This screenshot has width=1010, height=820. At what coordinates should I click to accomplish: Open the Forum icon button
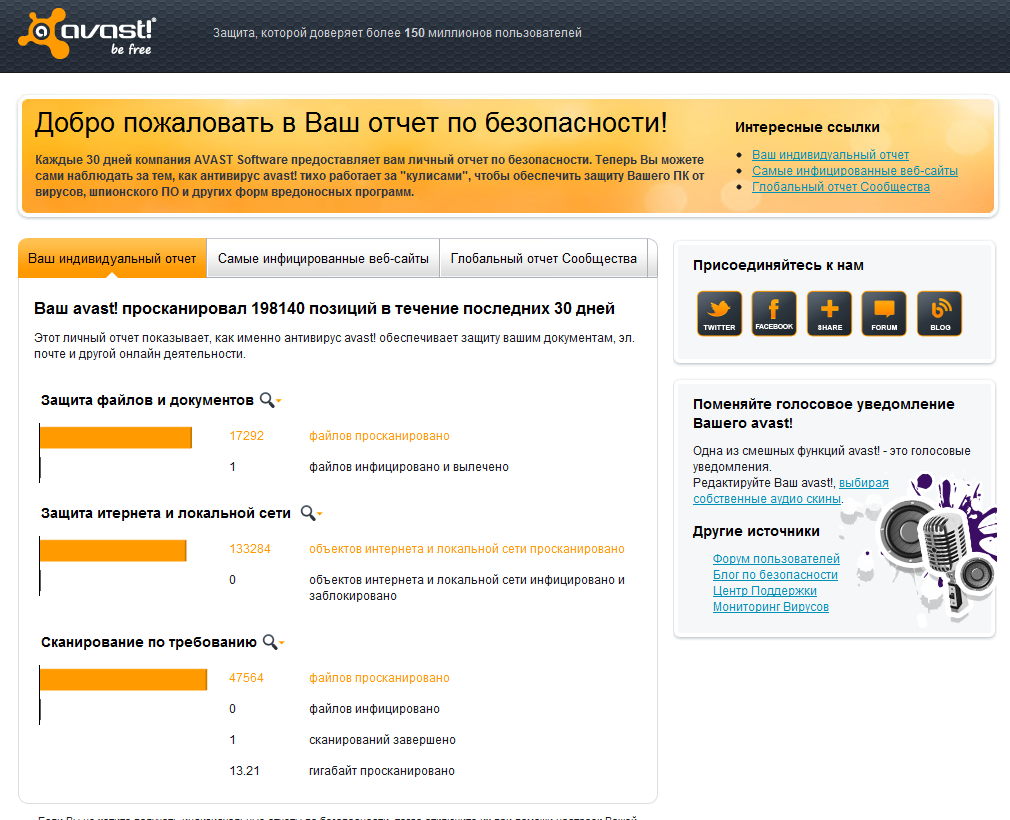[884, 313]
